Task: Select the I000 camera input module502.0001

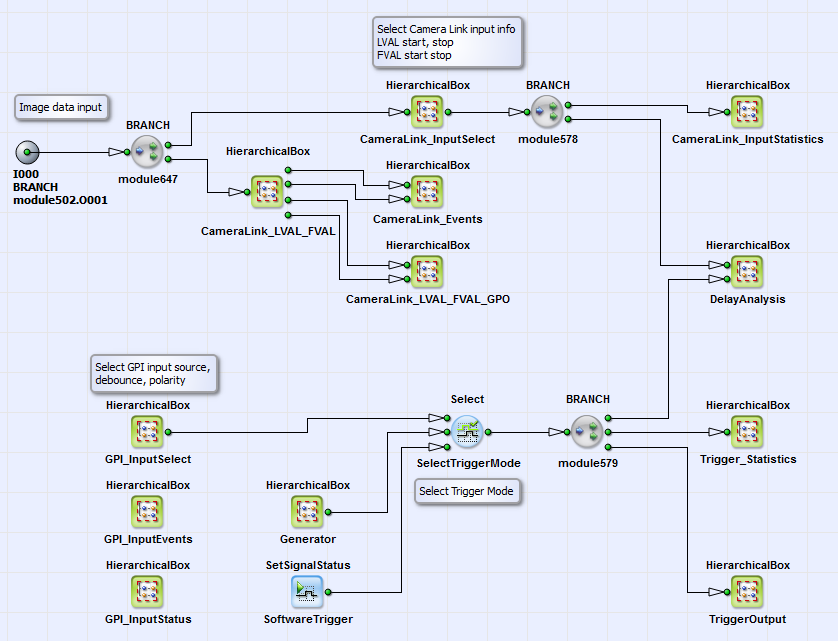Action: (x=27, y=152)
